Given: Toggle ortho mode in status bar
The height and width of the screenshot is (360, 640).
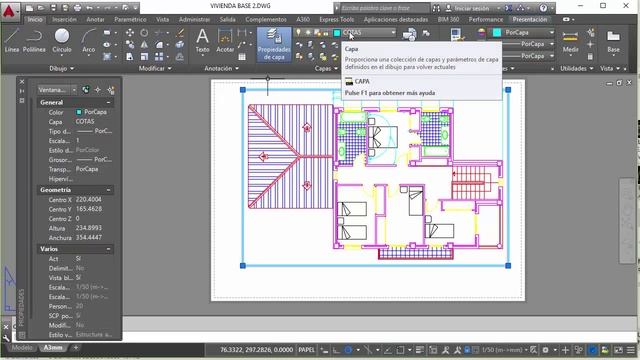Looking at the screenshot, I should pos(336,350).
